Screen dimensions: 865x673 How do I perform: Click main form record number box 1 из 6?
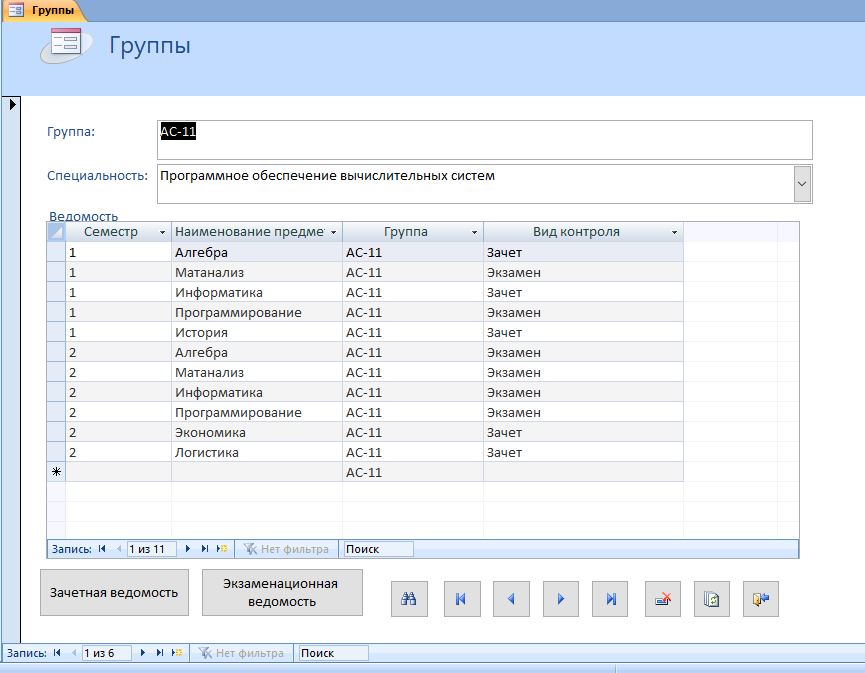[106, 653]
